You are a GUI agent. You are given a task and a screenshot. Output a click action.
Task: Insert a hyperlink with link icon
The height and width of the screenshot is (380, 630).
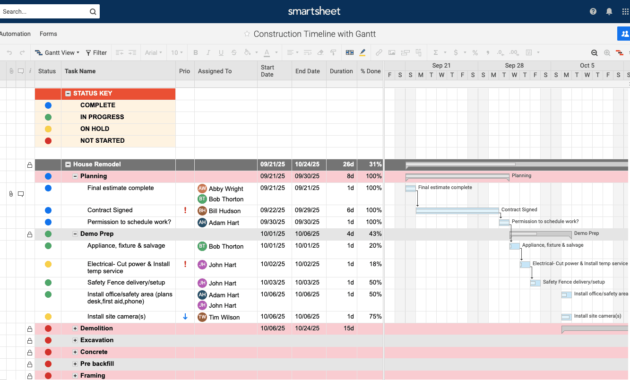tap(379, 53)
